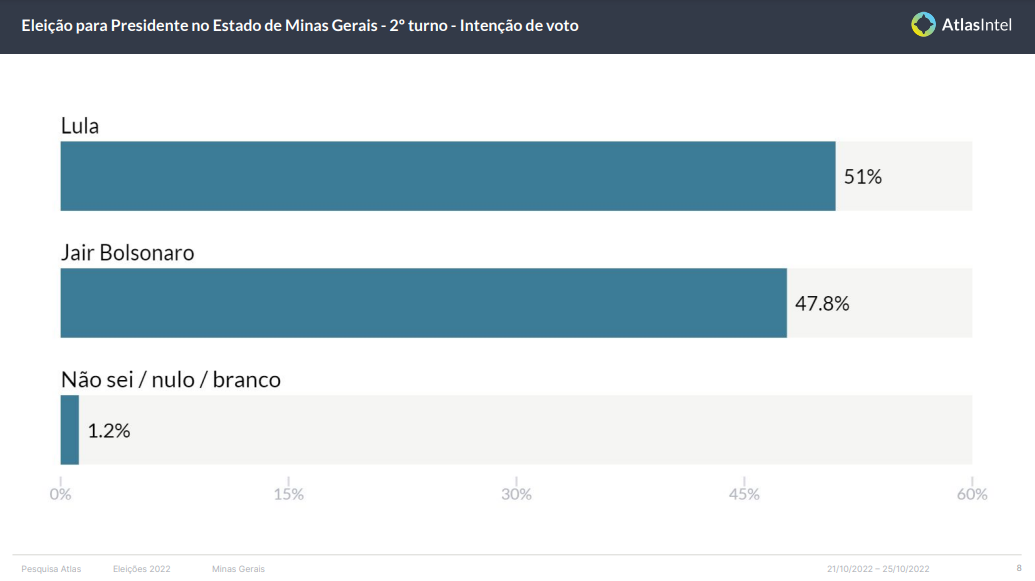Click the 15% axis tick label
The image size is (1035, 581).
click(x=288, y=494)
